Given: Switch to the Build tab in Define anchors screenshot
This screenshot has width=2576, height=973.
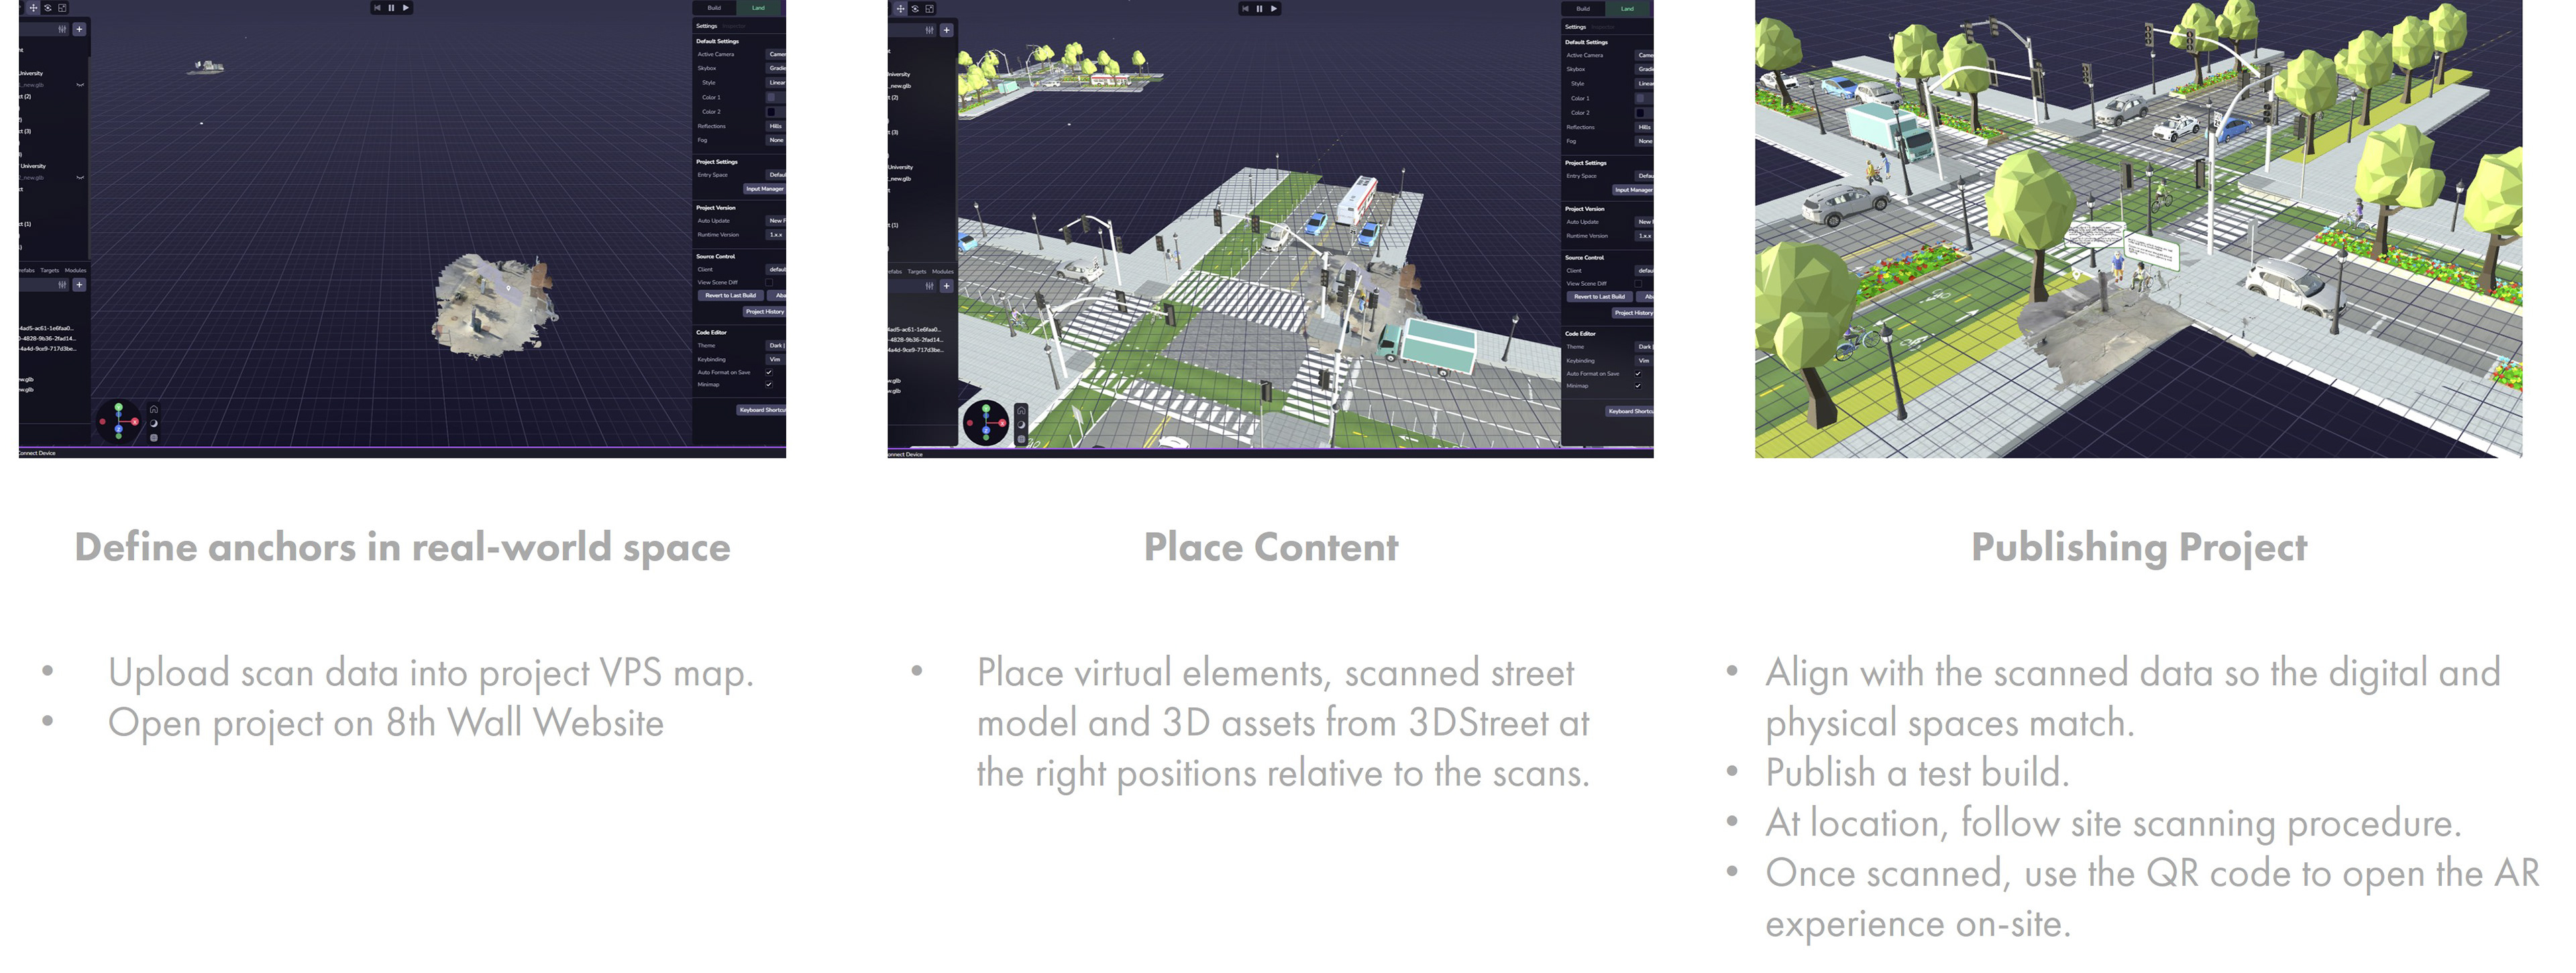Looking at the screenshot, I should coord(714,8).
